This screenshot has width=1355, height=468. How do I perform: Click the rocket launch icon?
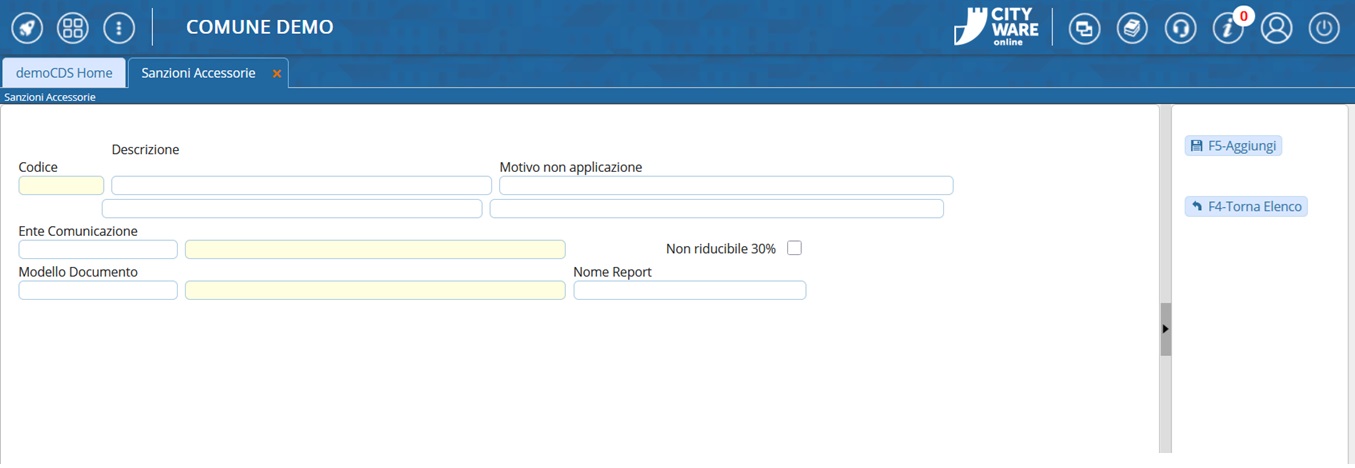point(27,28)
